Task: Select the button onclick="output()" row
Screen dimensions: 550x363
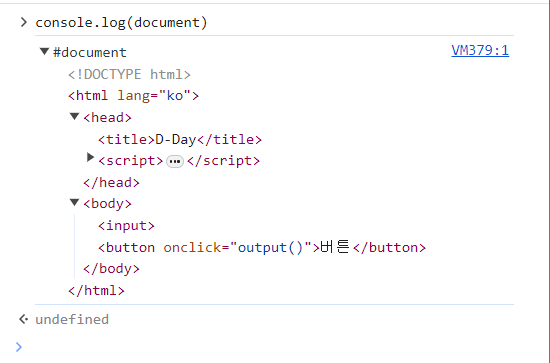Action: [x=262, y=247]
